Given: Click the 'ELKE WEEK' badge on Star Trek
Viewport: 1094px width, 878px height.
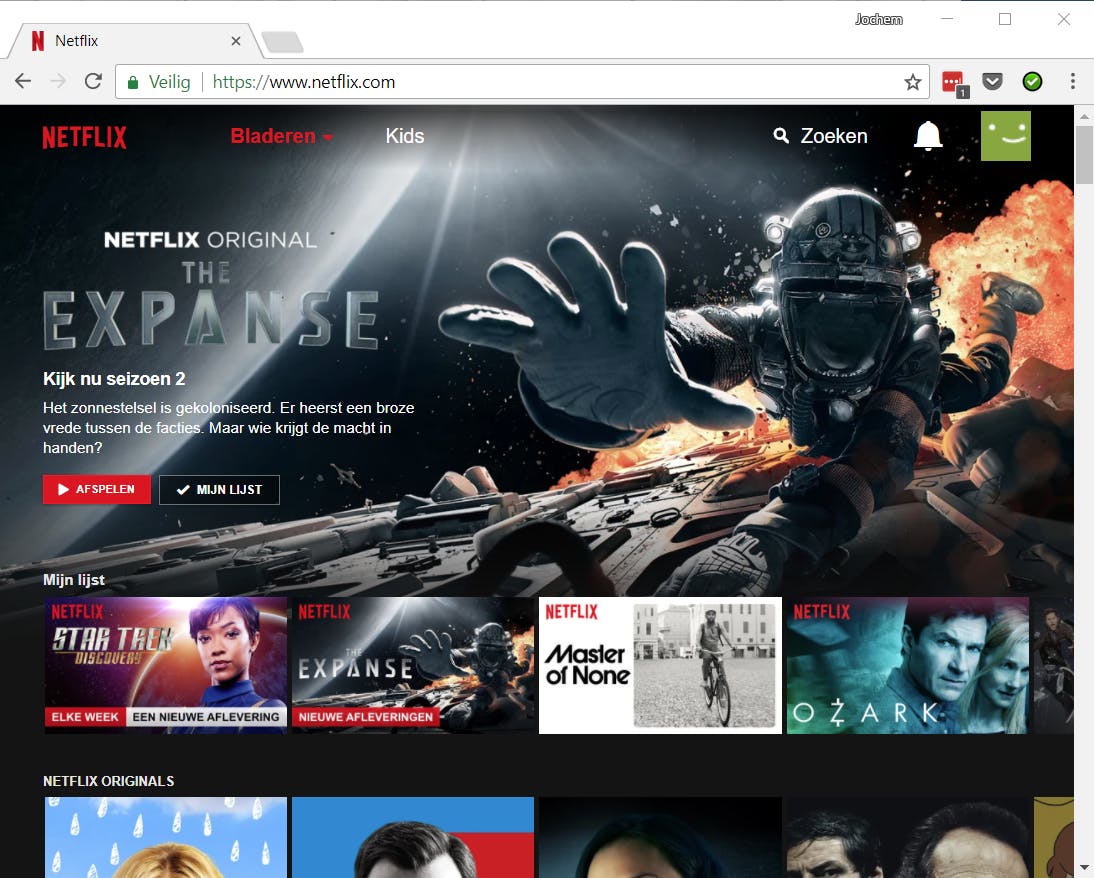Looking at the screenshot, I should tap(85, 717).
